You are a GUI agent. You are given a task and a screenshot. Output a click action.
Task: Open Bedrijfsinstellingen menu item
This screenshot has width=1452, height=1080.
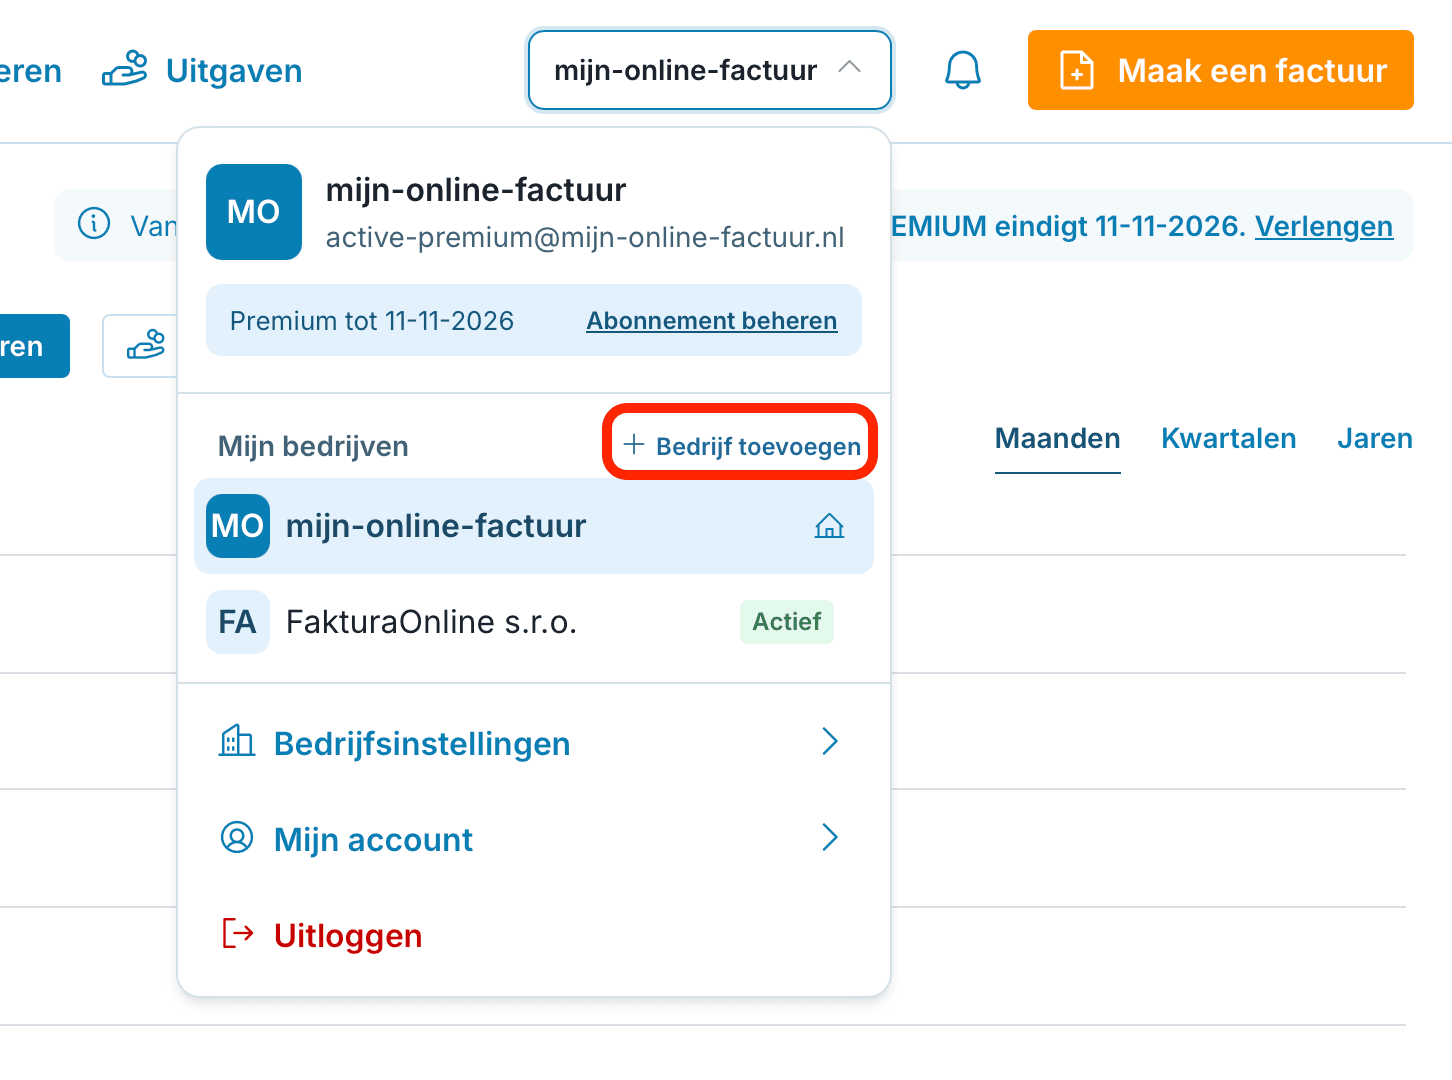(534, 743)
